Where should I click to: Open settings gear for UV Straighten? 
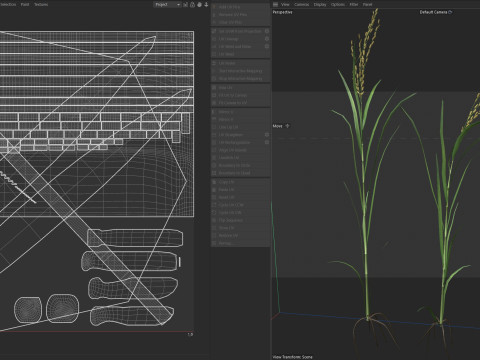(267, 135)
